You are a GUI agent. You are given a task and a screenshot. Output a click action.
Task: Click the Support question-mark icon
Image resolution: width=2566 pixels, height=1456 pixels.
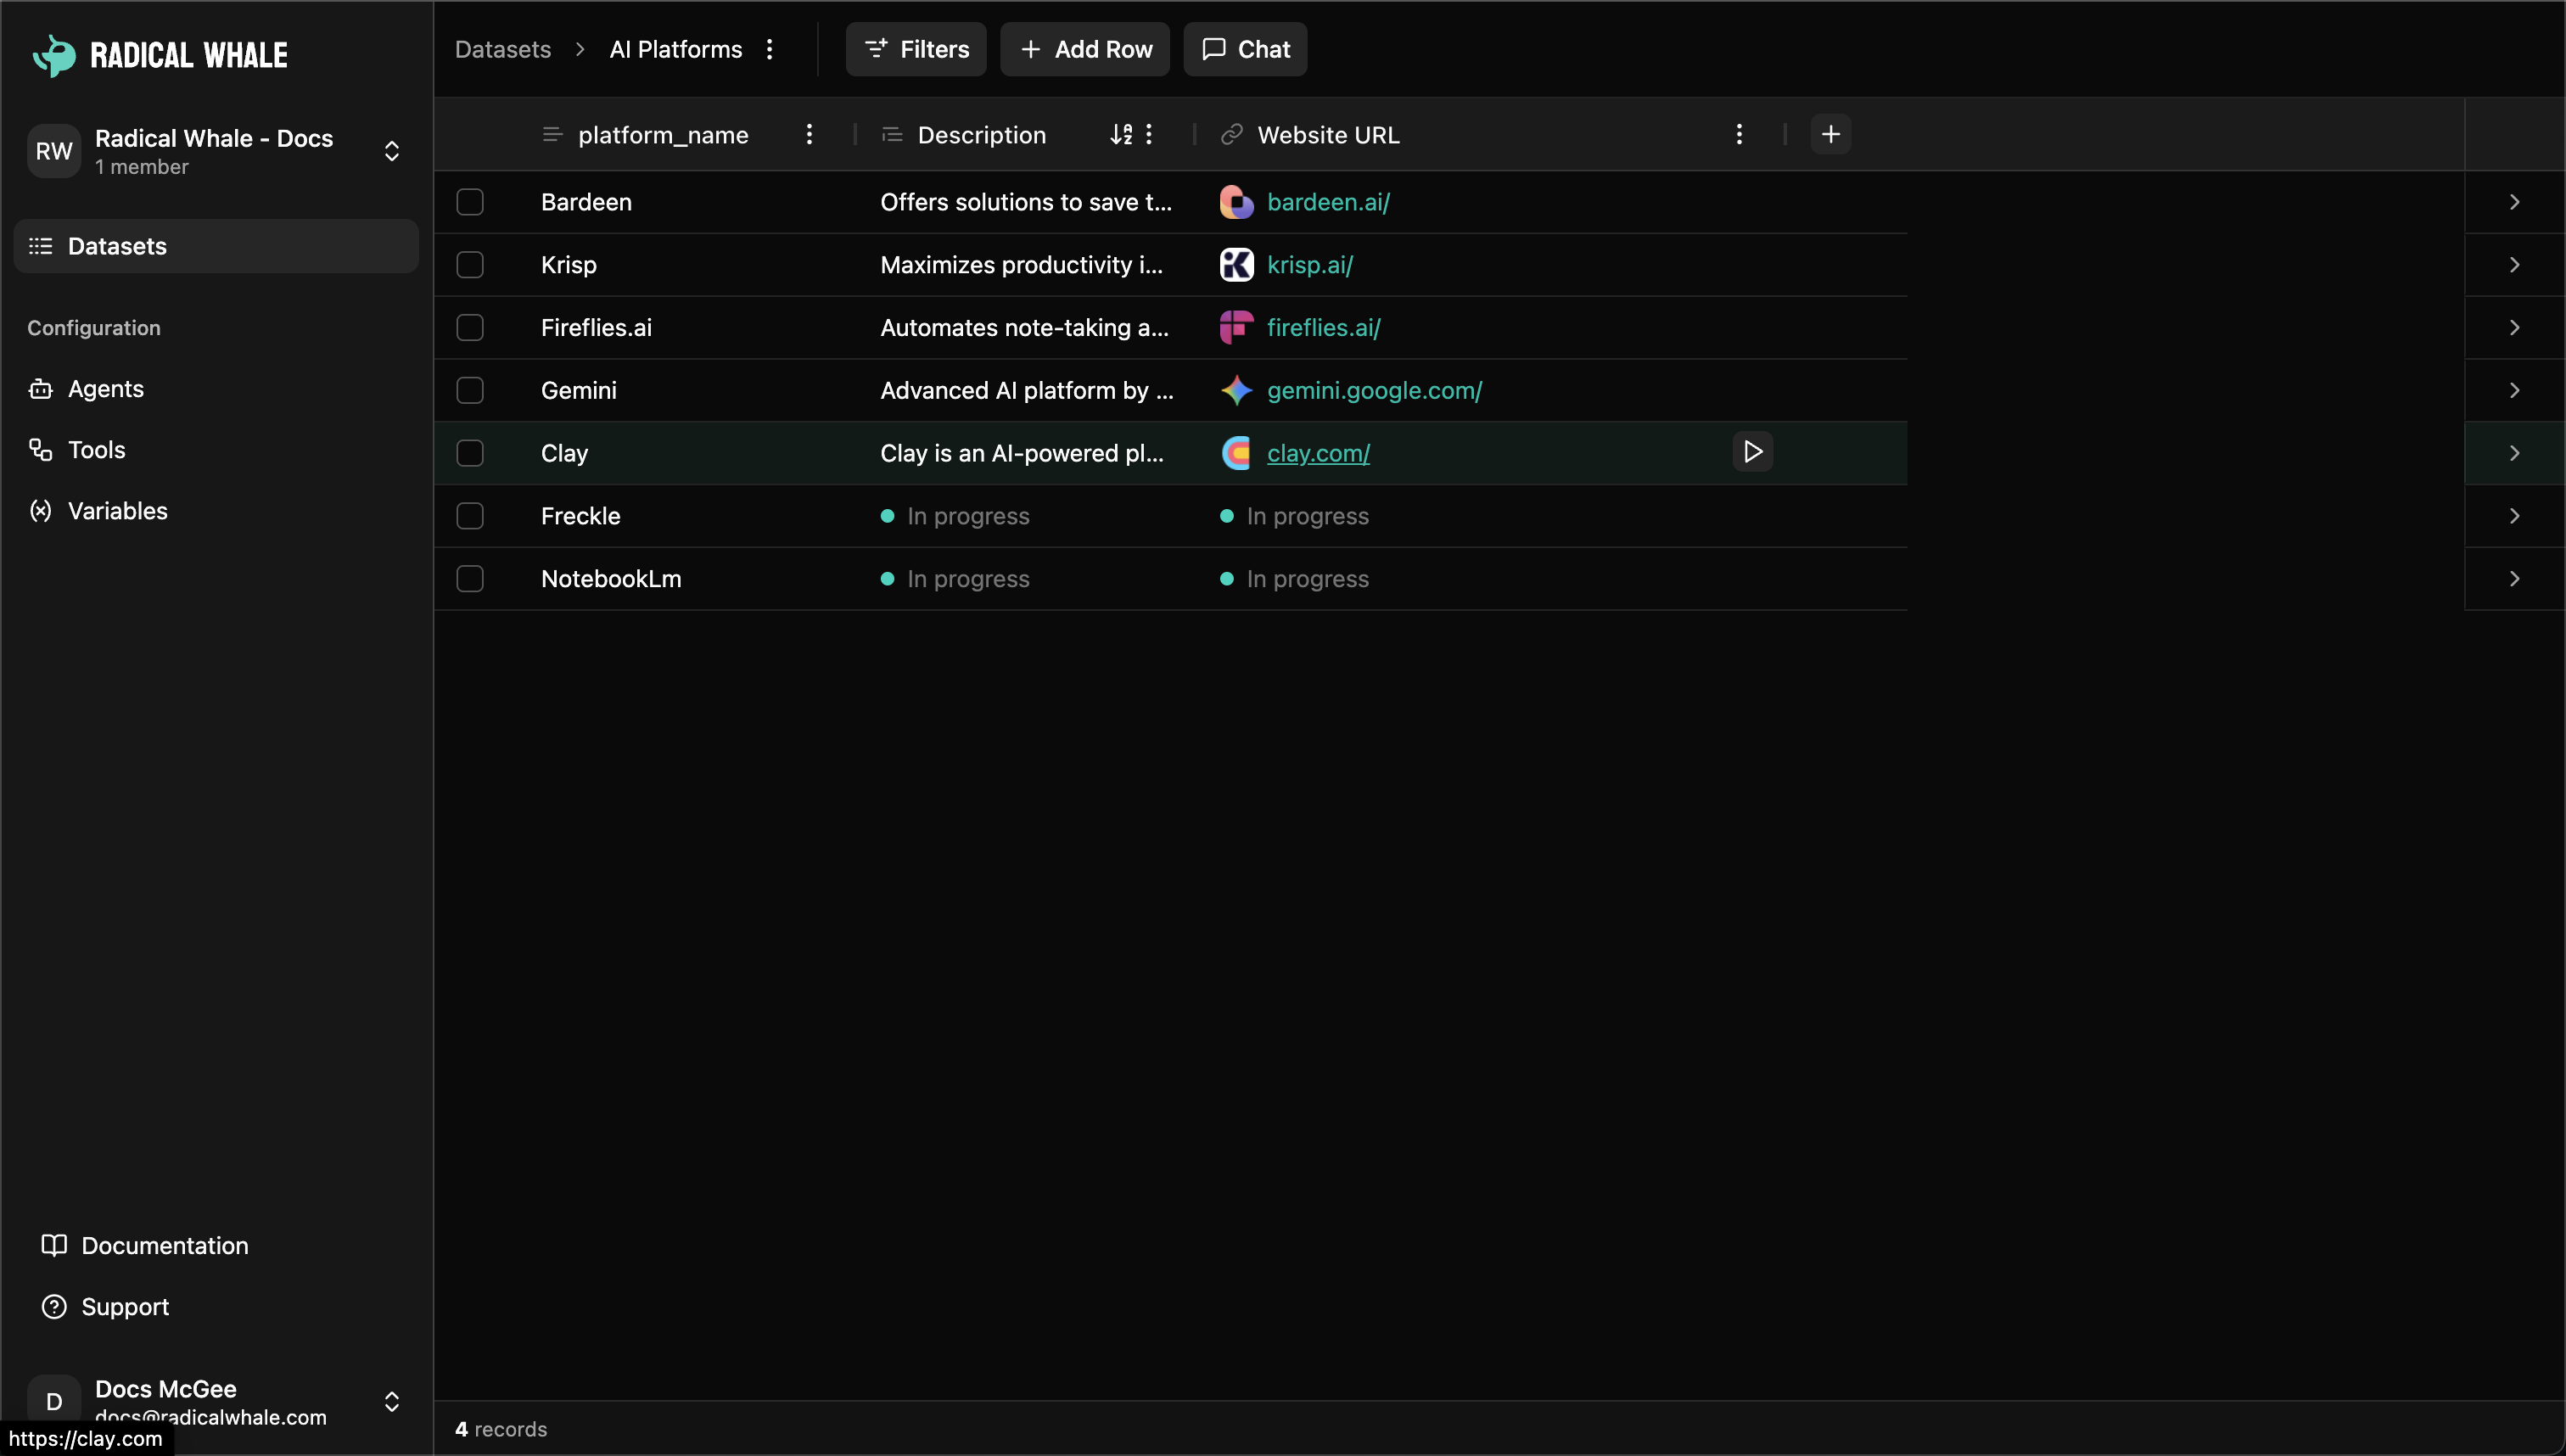point(55,1306)
